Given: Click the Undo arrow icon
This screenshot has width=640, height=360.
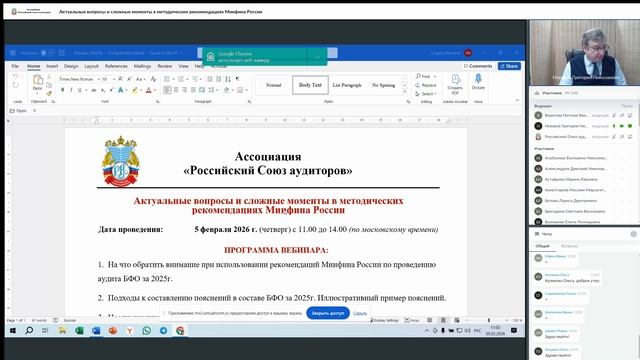Looking at the screenshot, I should (16, 77).
